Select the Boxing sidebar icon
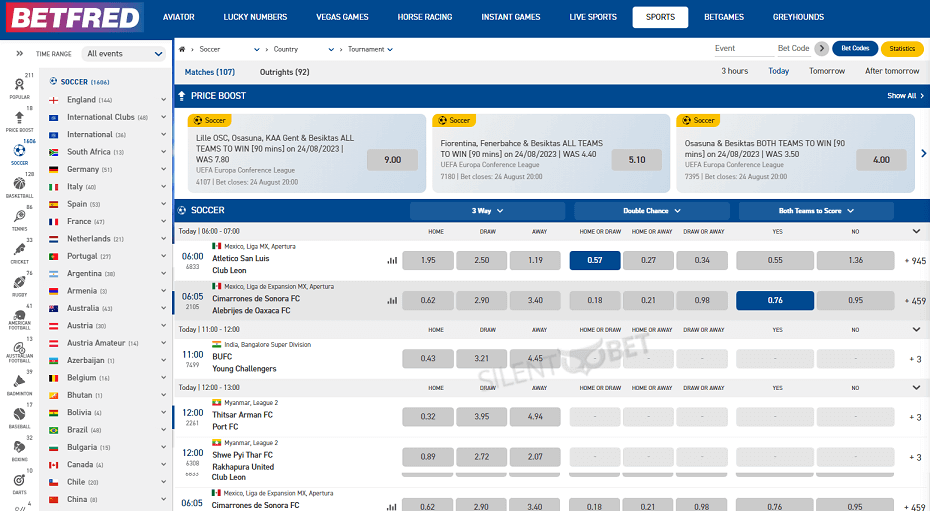 (19, 446)
